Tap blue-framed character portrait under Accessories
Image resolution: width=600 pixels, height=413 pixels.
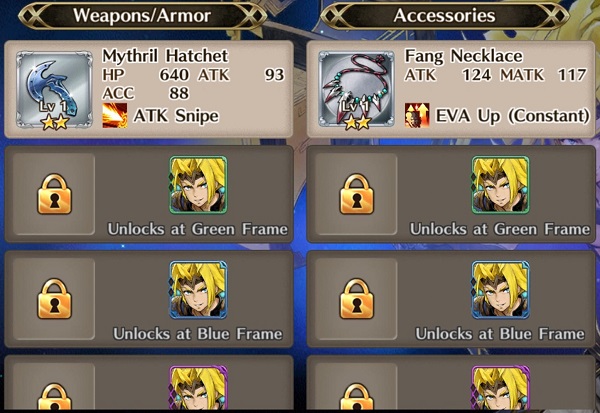click(x=501, y=290)
